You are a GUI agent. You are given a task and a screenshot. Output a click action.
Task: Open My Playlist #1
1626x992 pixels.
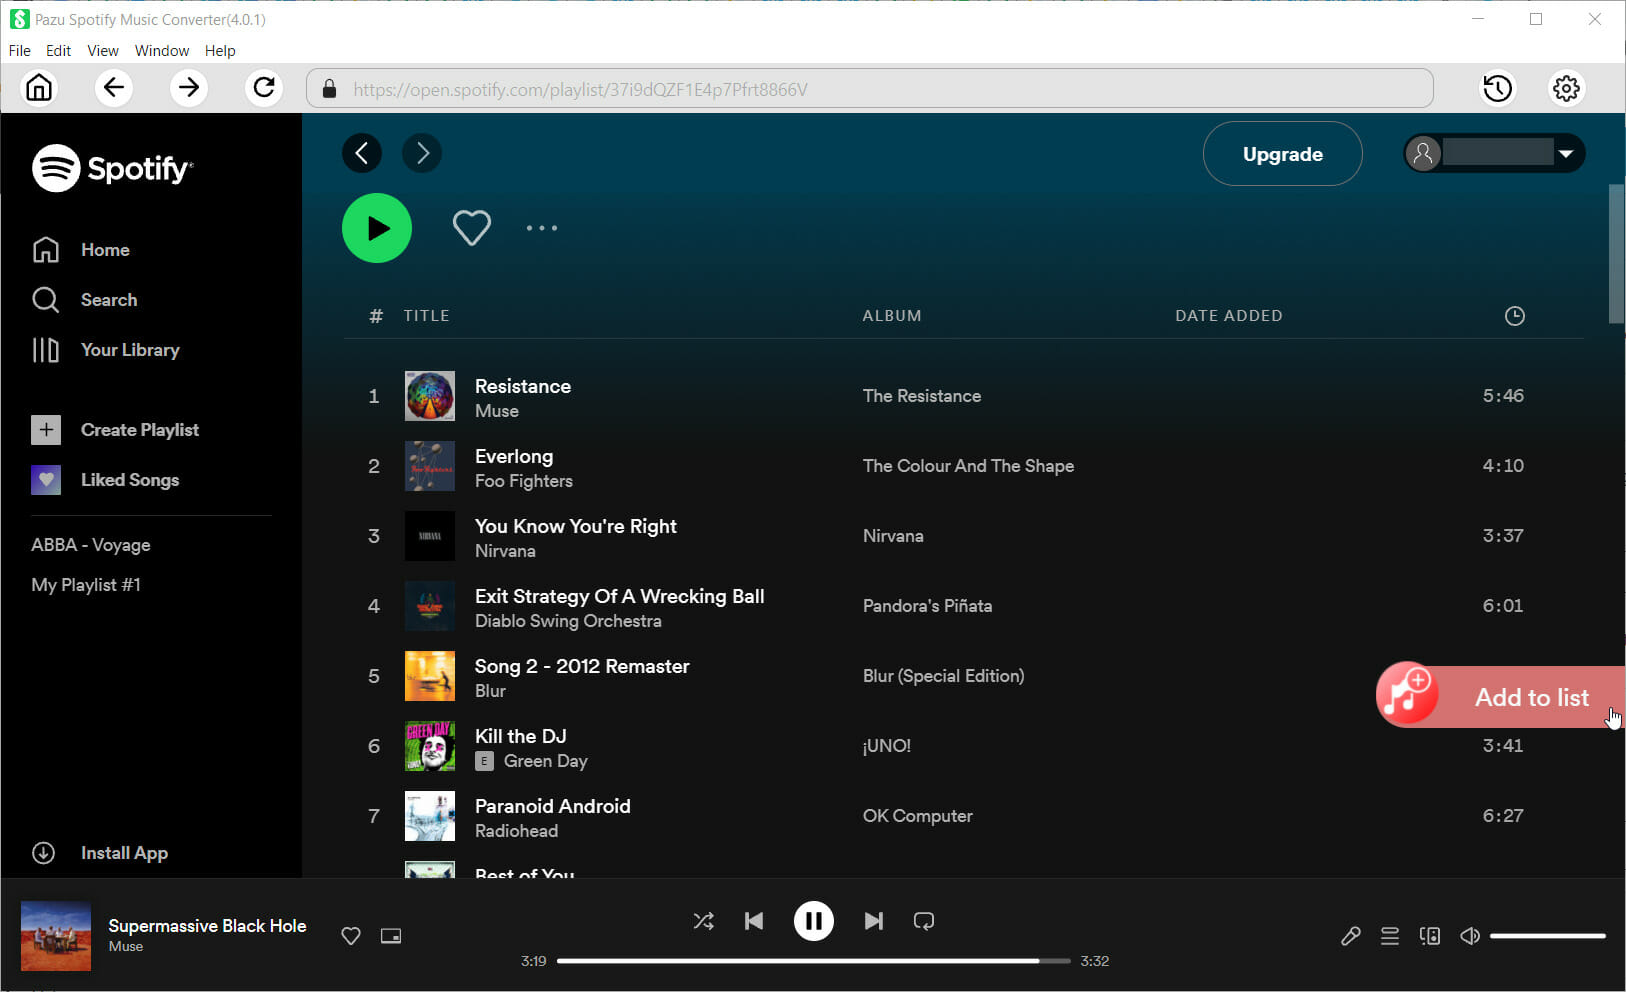pyautogui.click(x=86, y=585)
